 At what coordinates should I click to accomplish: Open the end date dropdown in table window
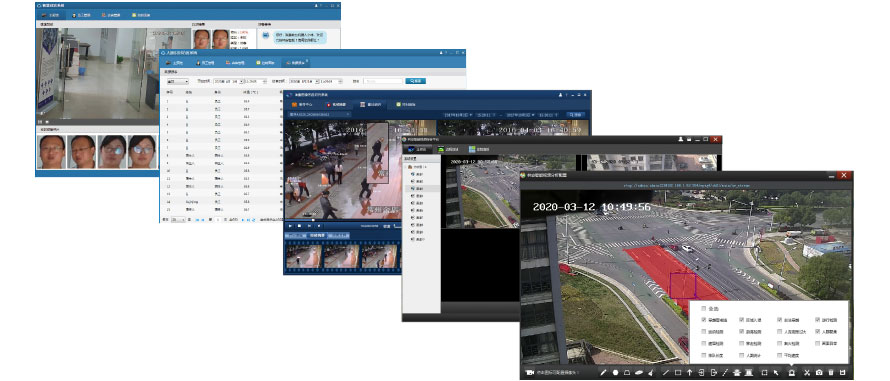(317, 81)
